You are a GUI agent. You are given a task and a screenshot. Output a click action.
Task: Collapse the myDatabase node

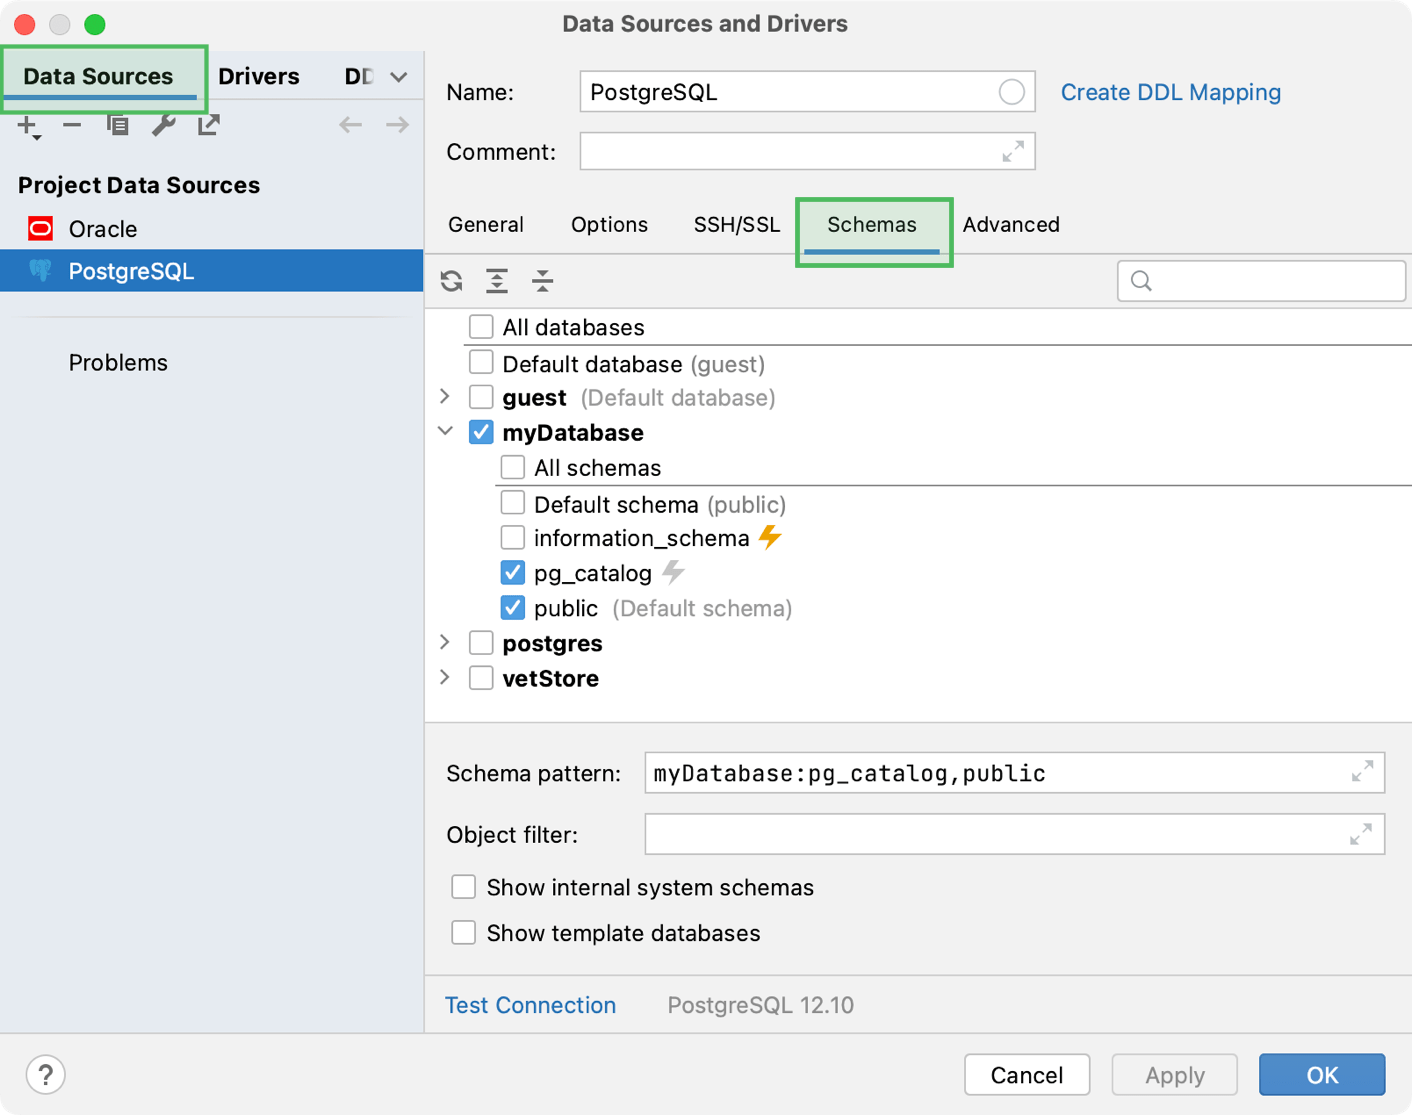coord(446,432)
